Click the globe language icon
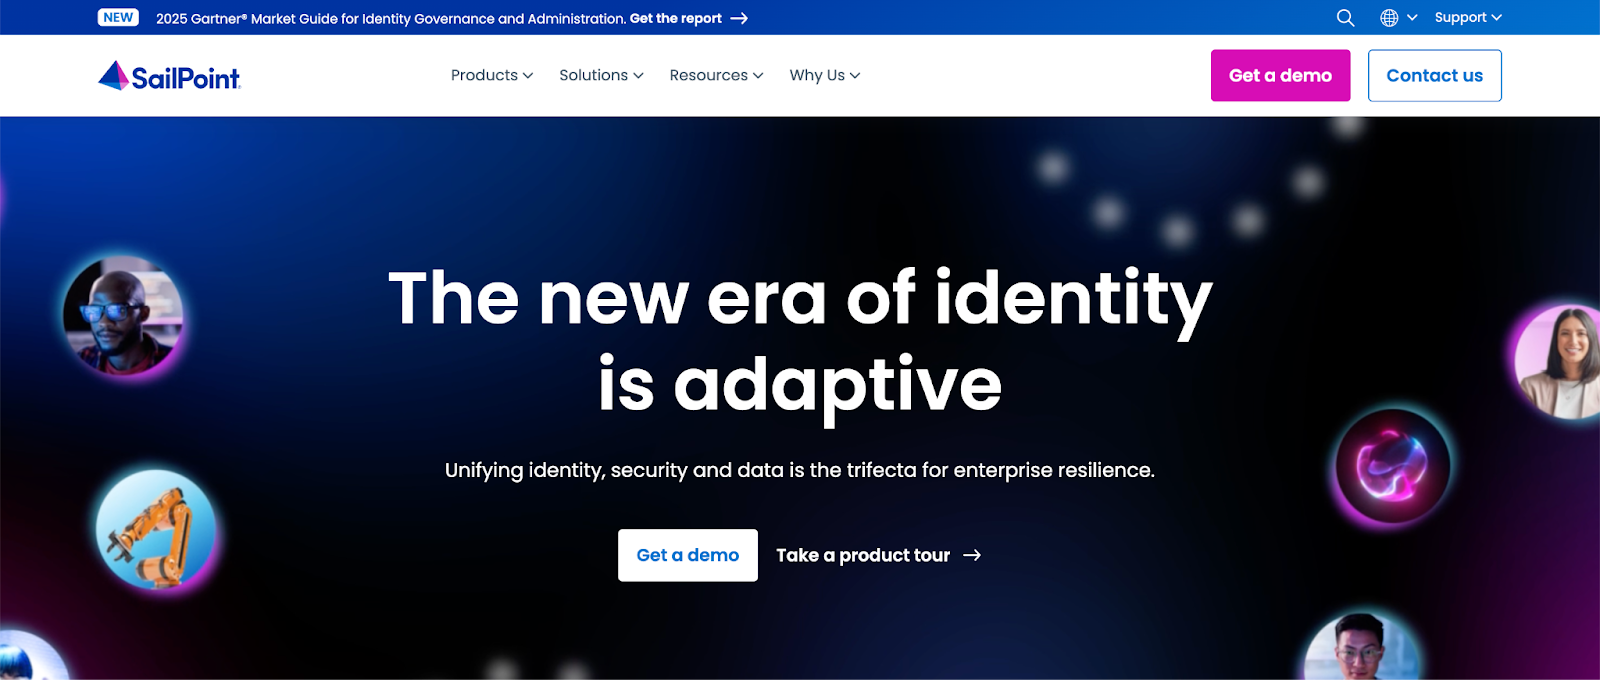 [1389, 18]
